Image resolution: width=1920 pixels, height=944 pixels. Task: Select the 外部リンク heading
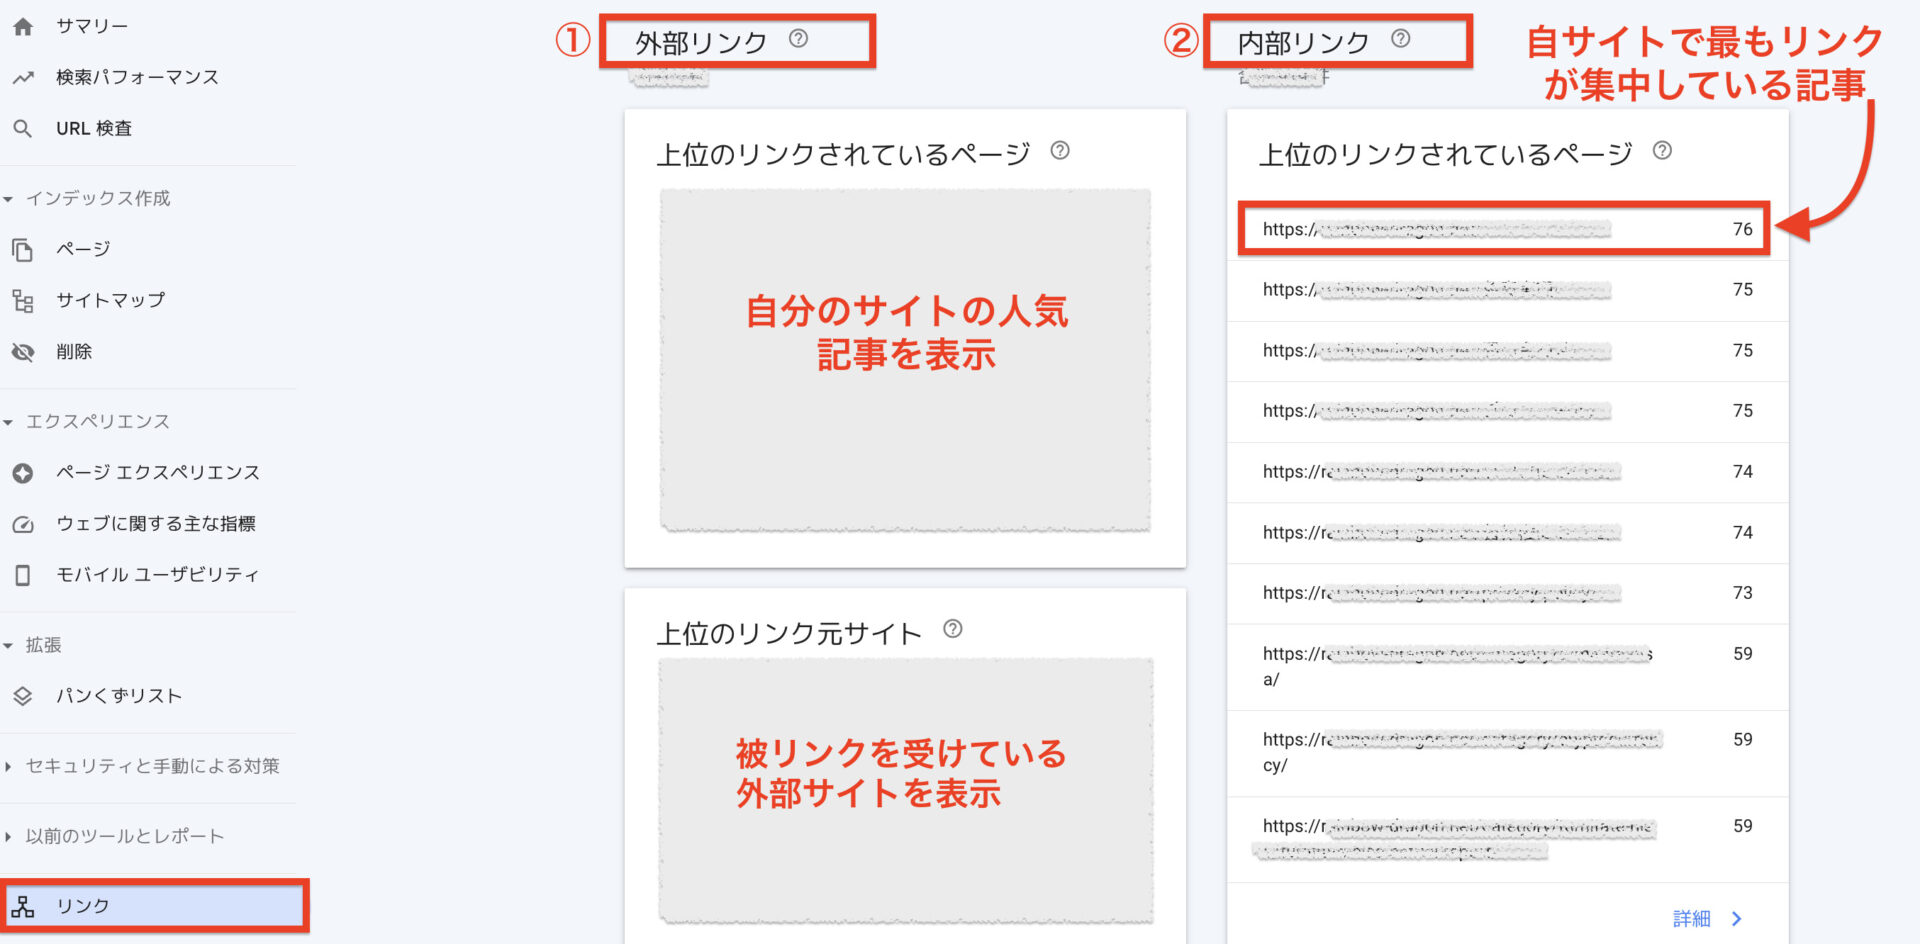pos(700,42)
